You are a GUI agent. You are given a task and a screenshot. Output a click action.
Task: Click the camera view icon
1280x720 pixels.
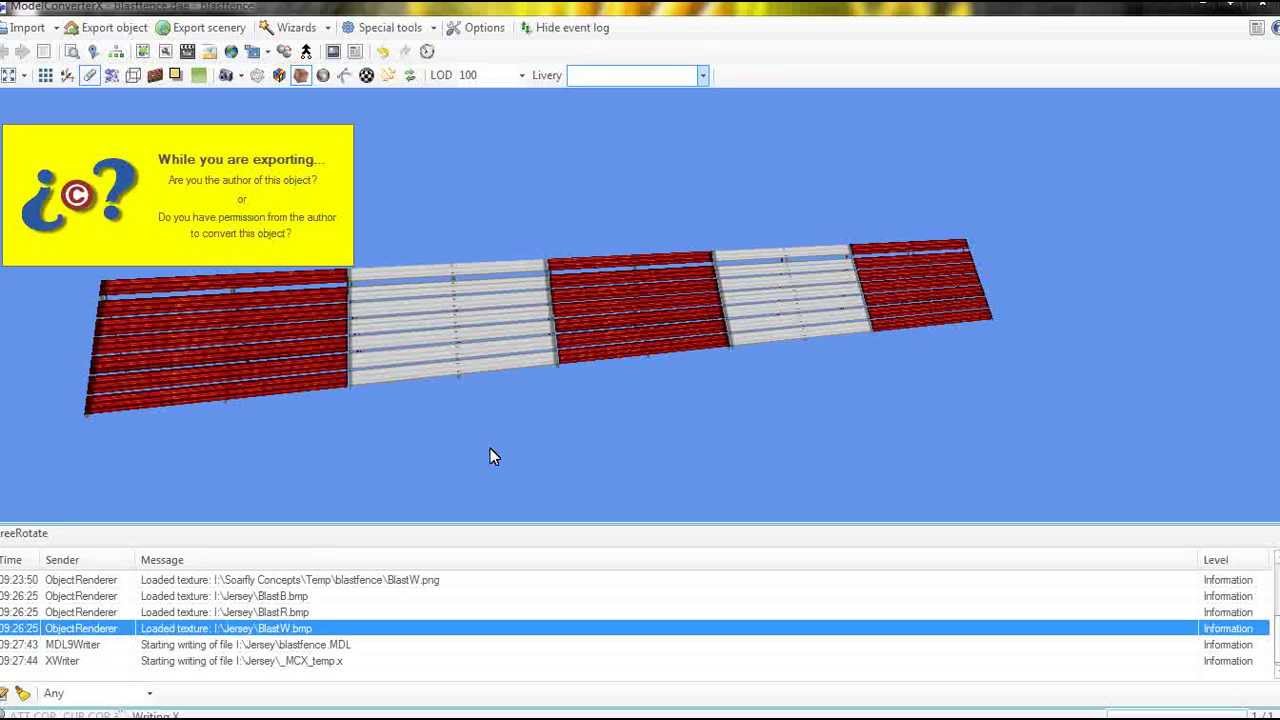coord(226,75)
